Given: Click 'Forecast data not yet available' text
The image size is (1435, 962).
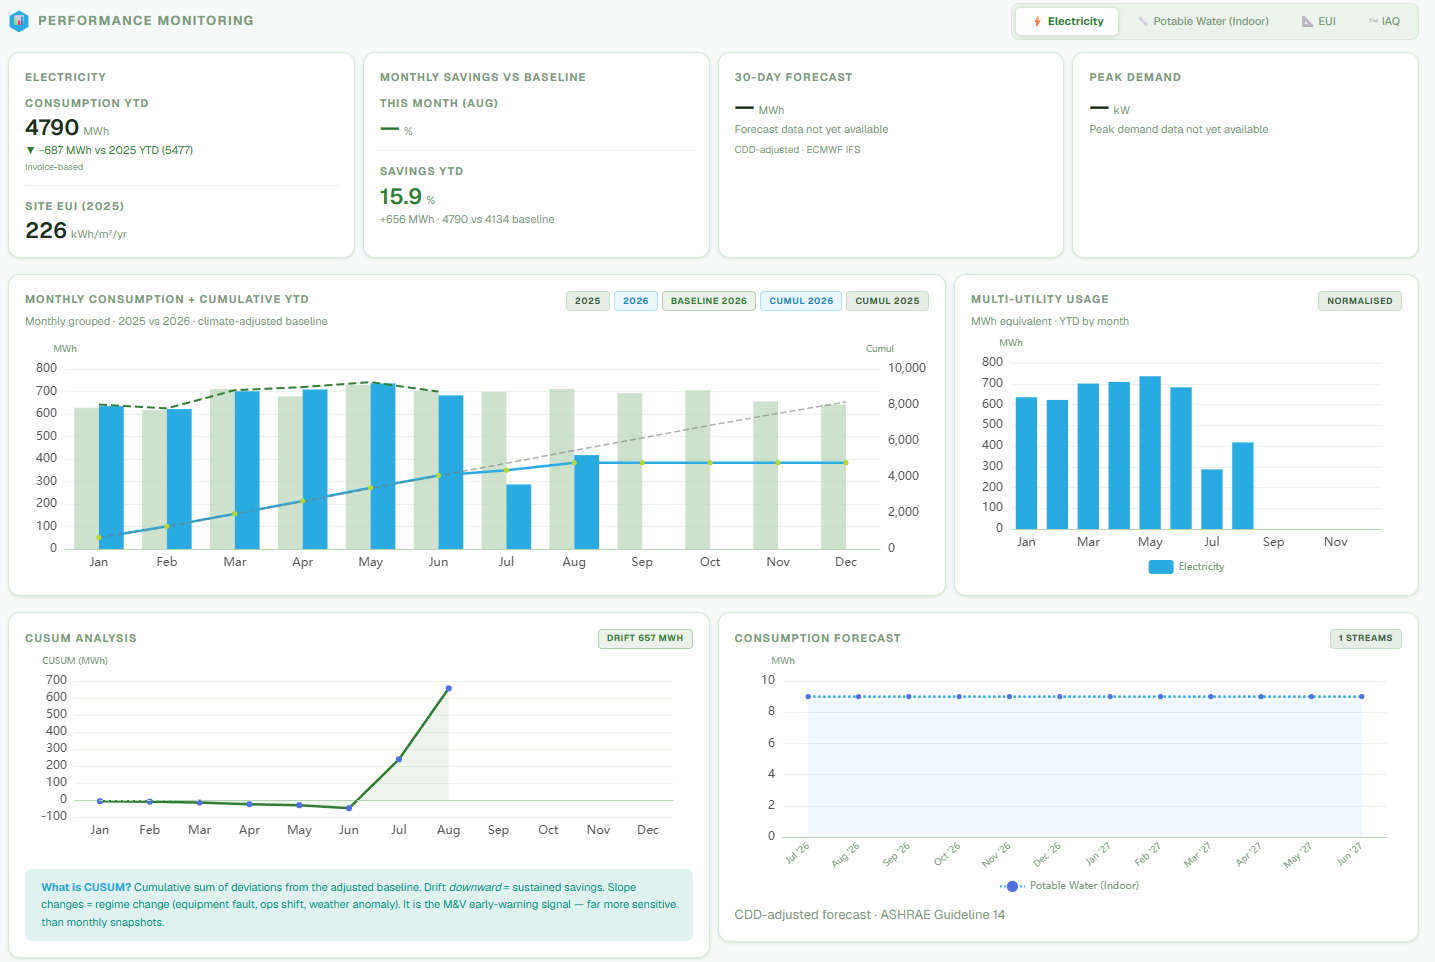Looking at the screenshot, I should (811, 130).
